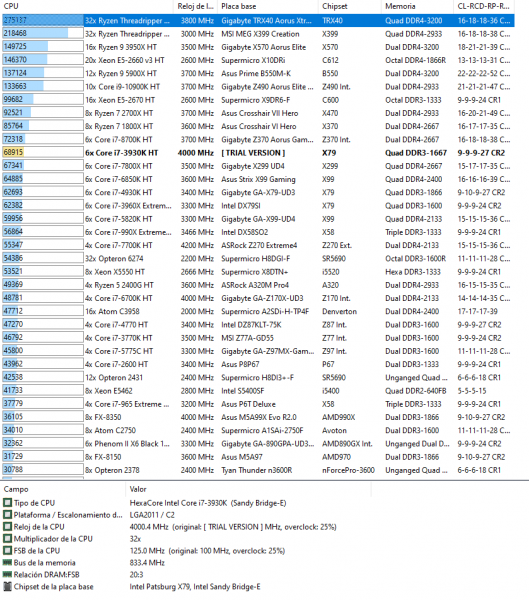
Task: Click the Valor column header
Action: coord(248,489)
